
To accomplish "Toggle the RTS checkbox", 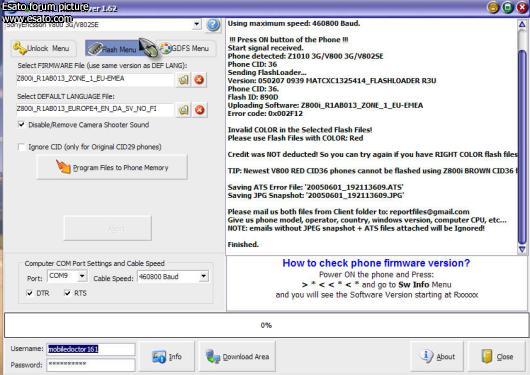I will 68,293.
